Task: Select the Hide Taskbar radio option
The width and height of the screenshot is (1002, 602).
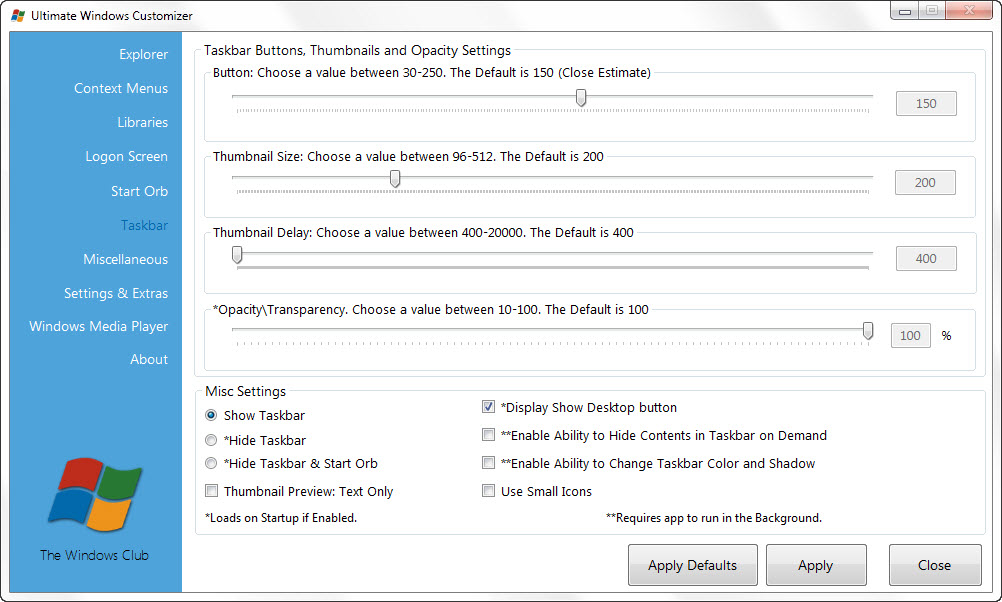Action: [211, 439]
